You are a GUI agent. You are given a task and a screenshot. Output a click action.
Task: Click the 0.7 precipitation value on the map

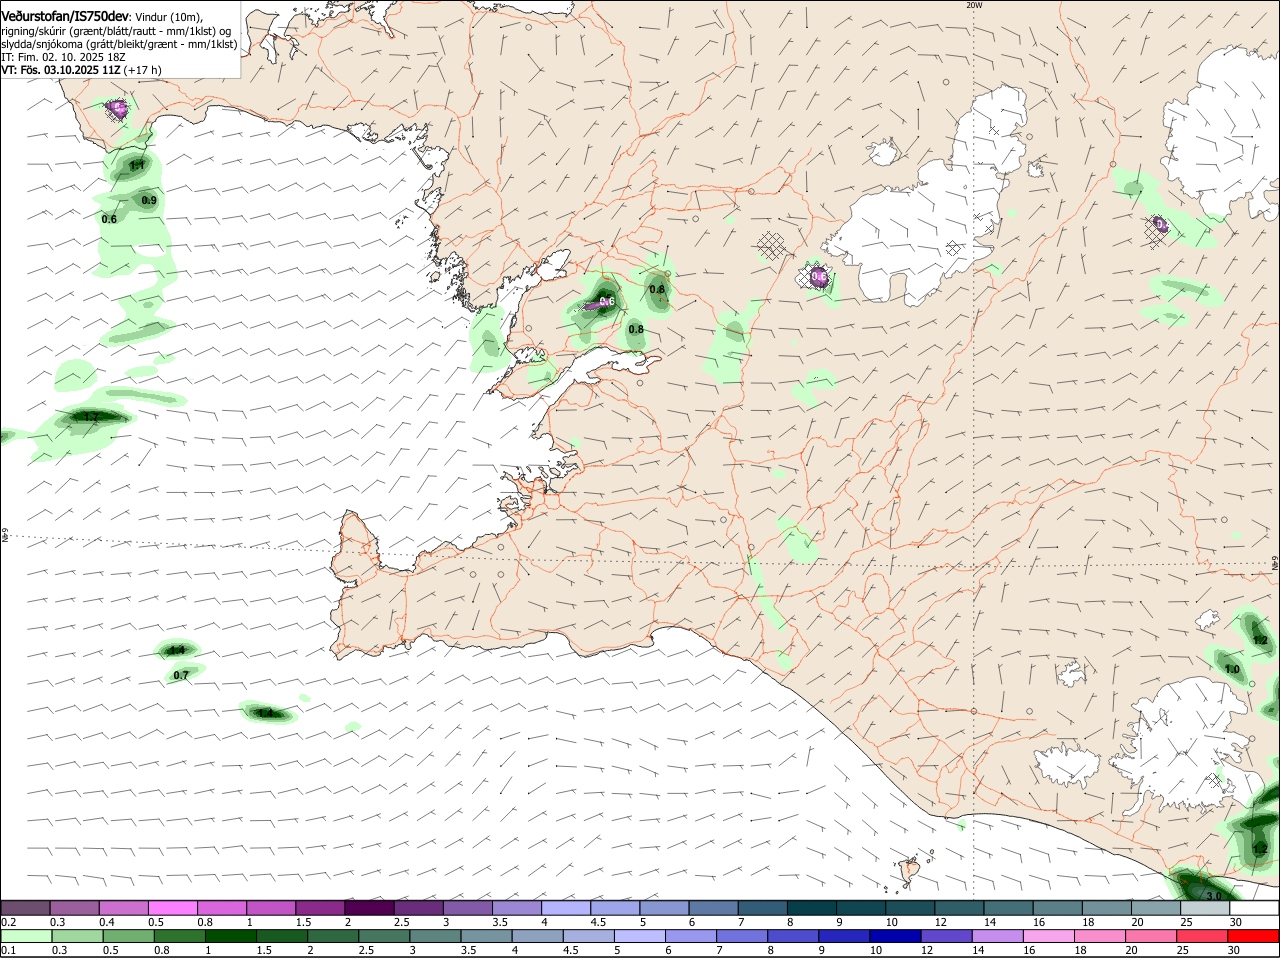click(181, 676)
